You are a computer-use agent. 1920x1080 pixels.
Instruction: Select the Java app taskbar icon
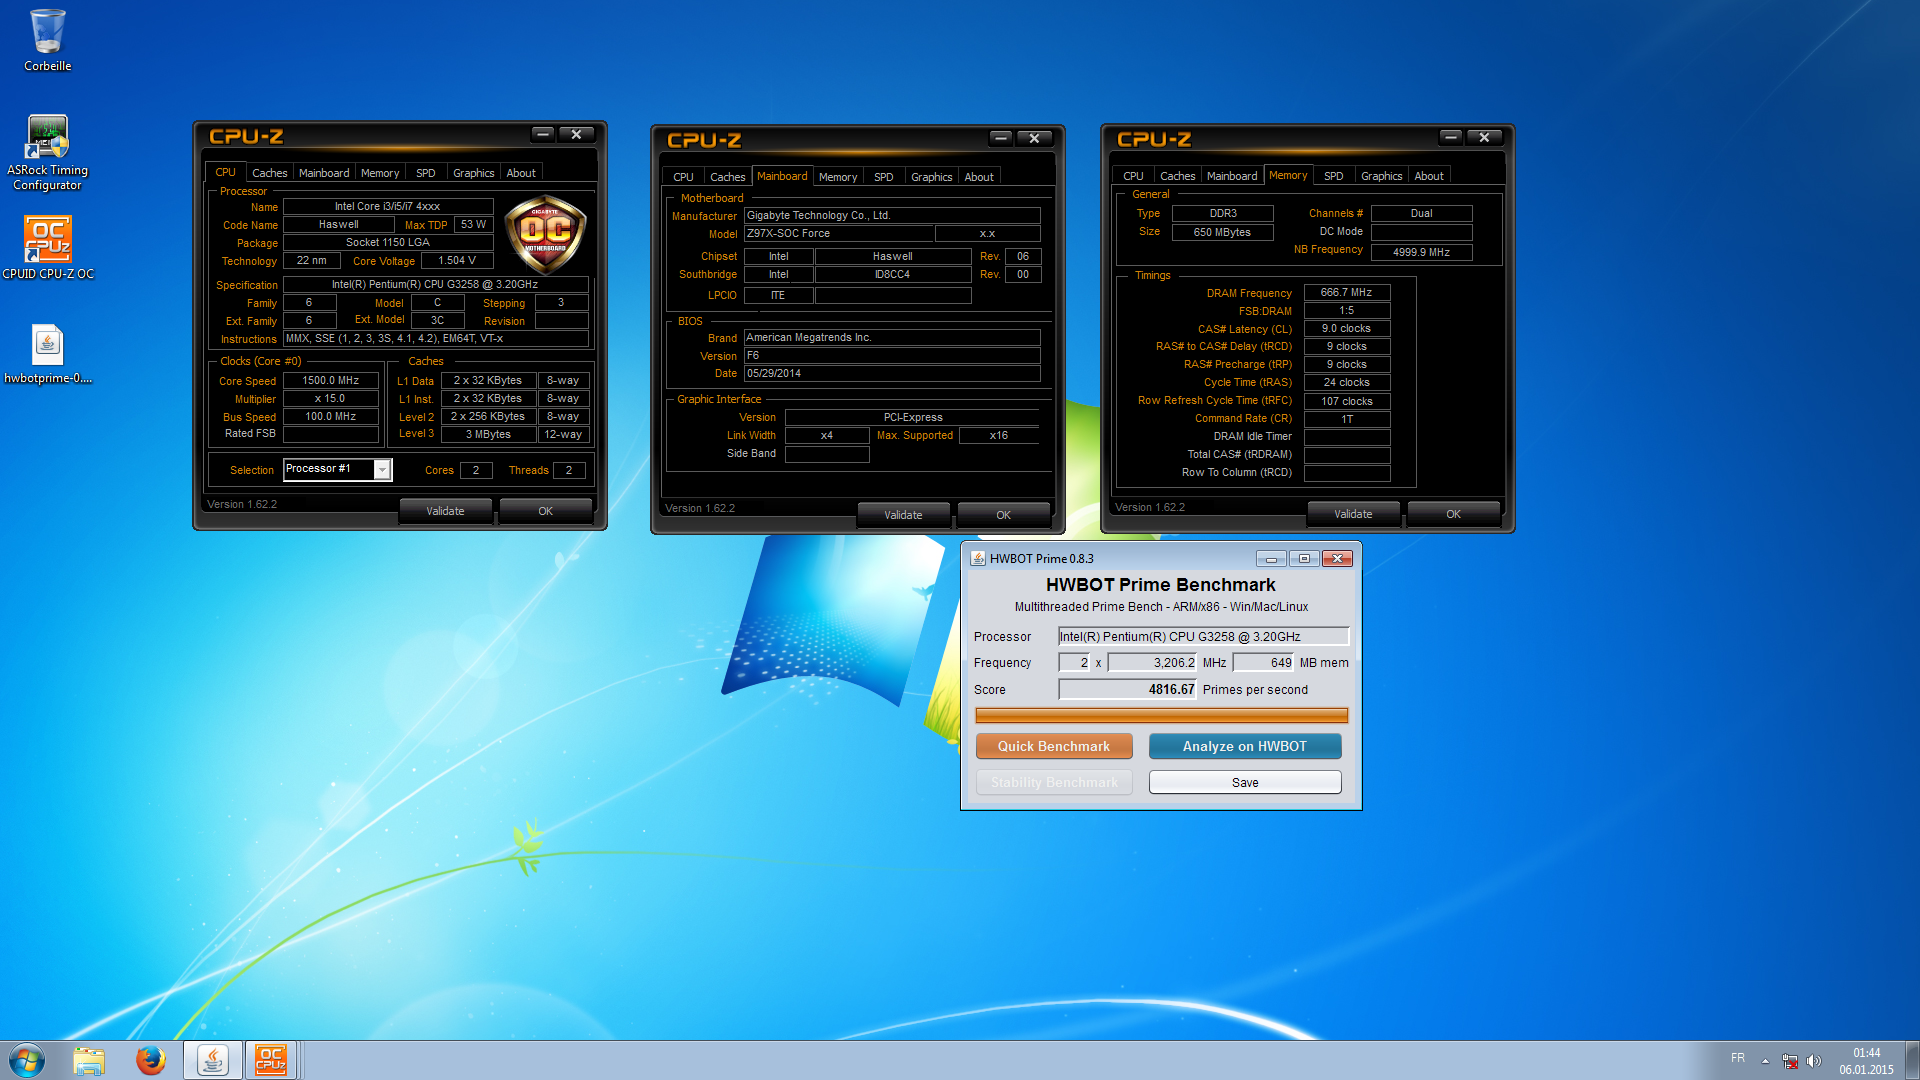pyautogui.click(x=212, y=1060)
